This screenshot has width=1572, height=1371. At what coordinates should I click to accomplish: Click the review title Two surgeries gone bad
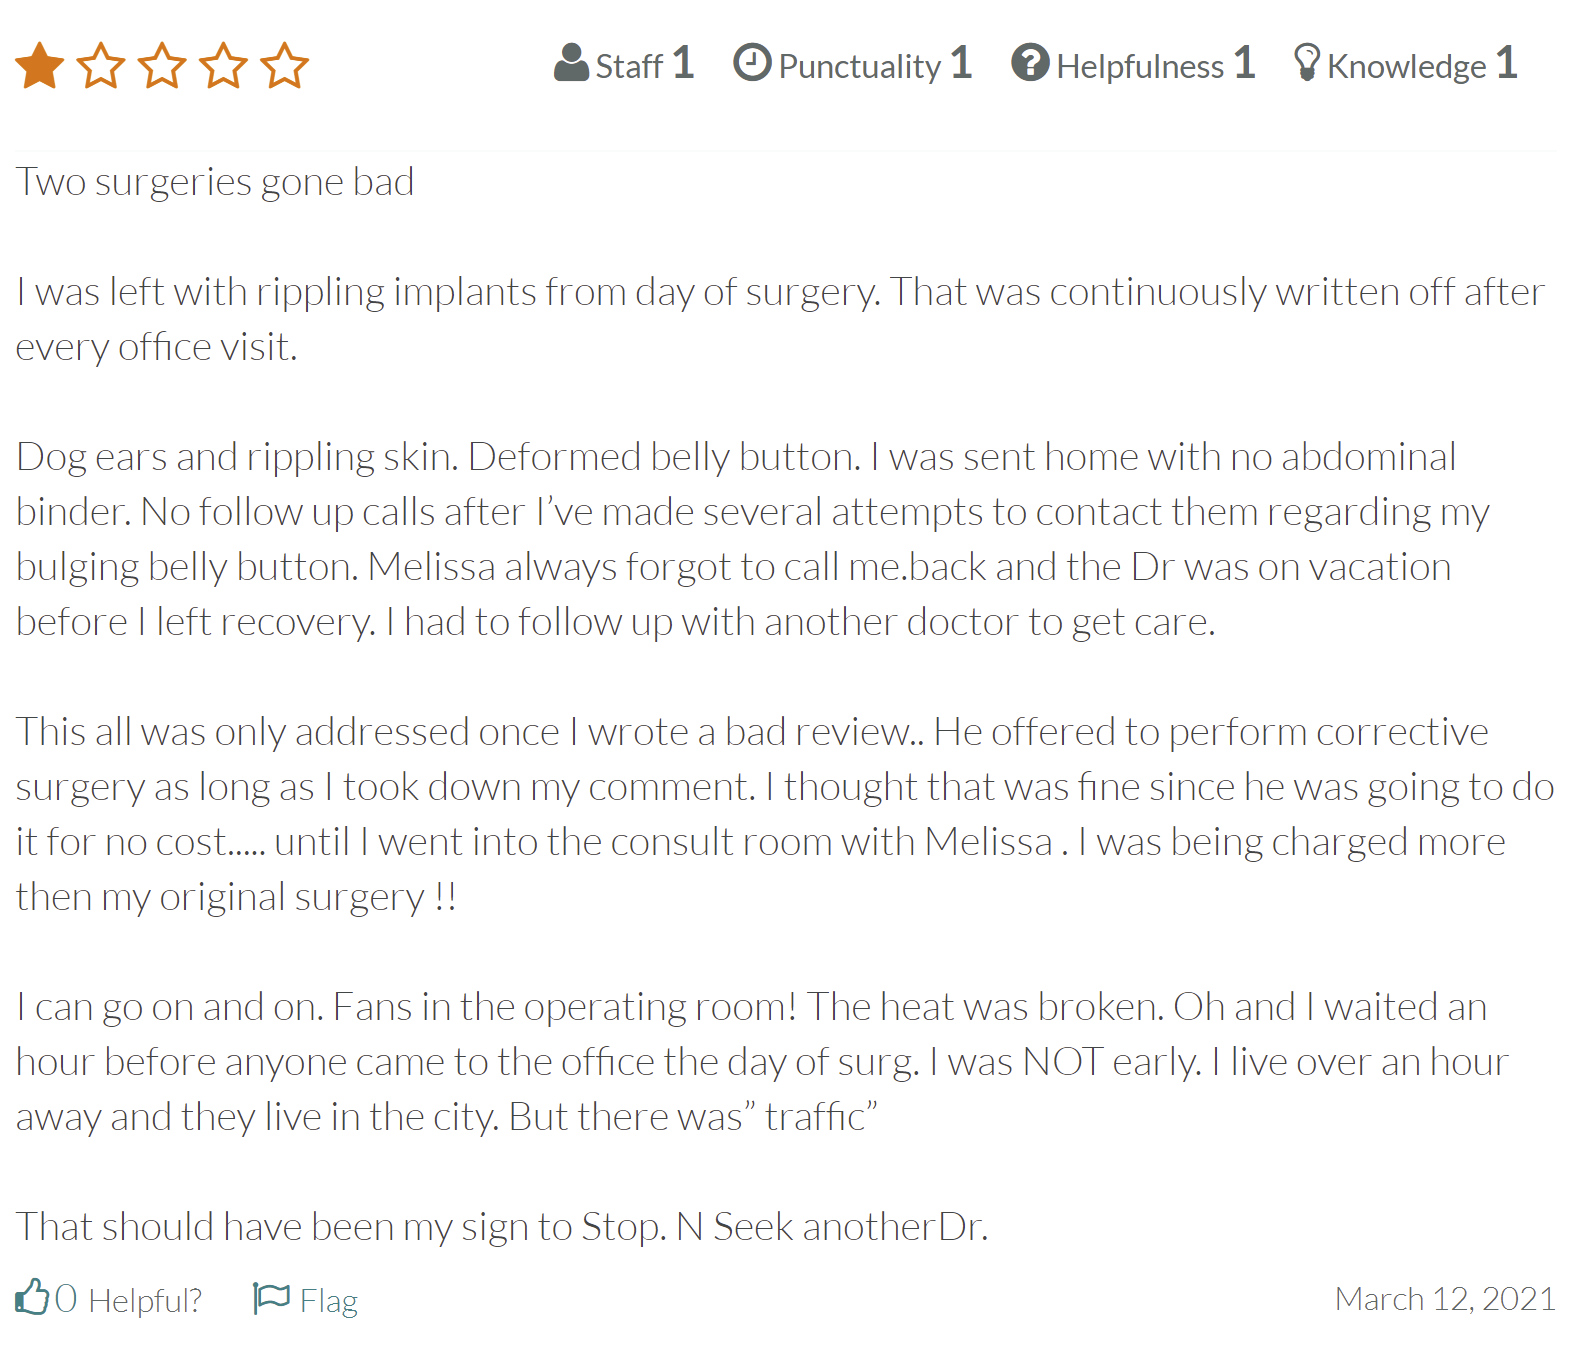[215, 183]
